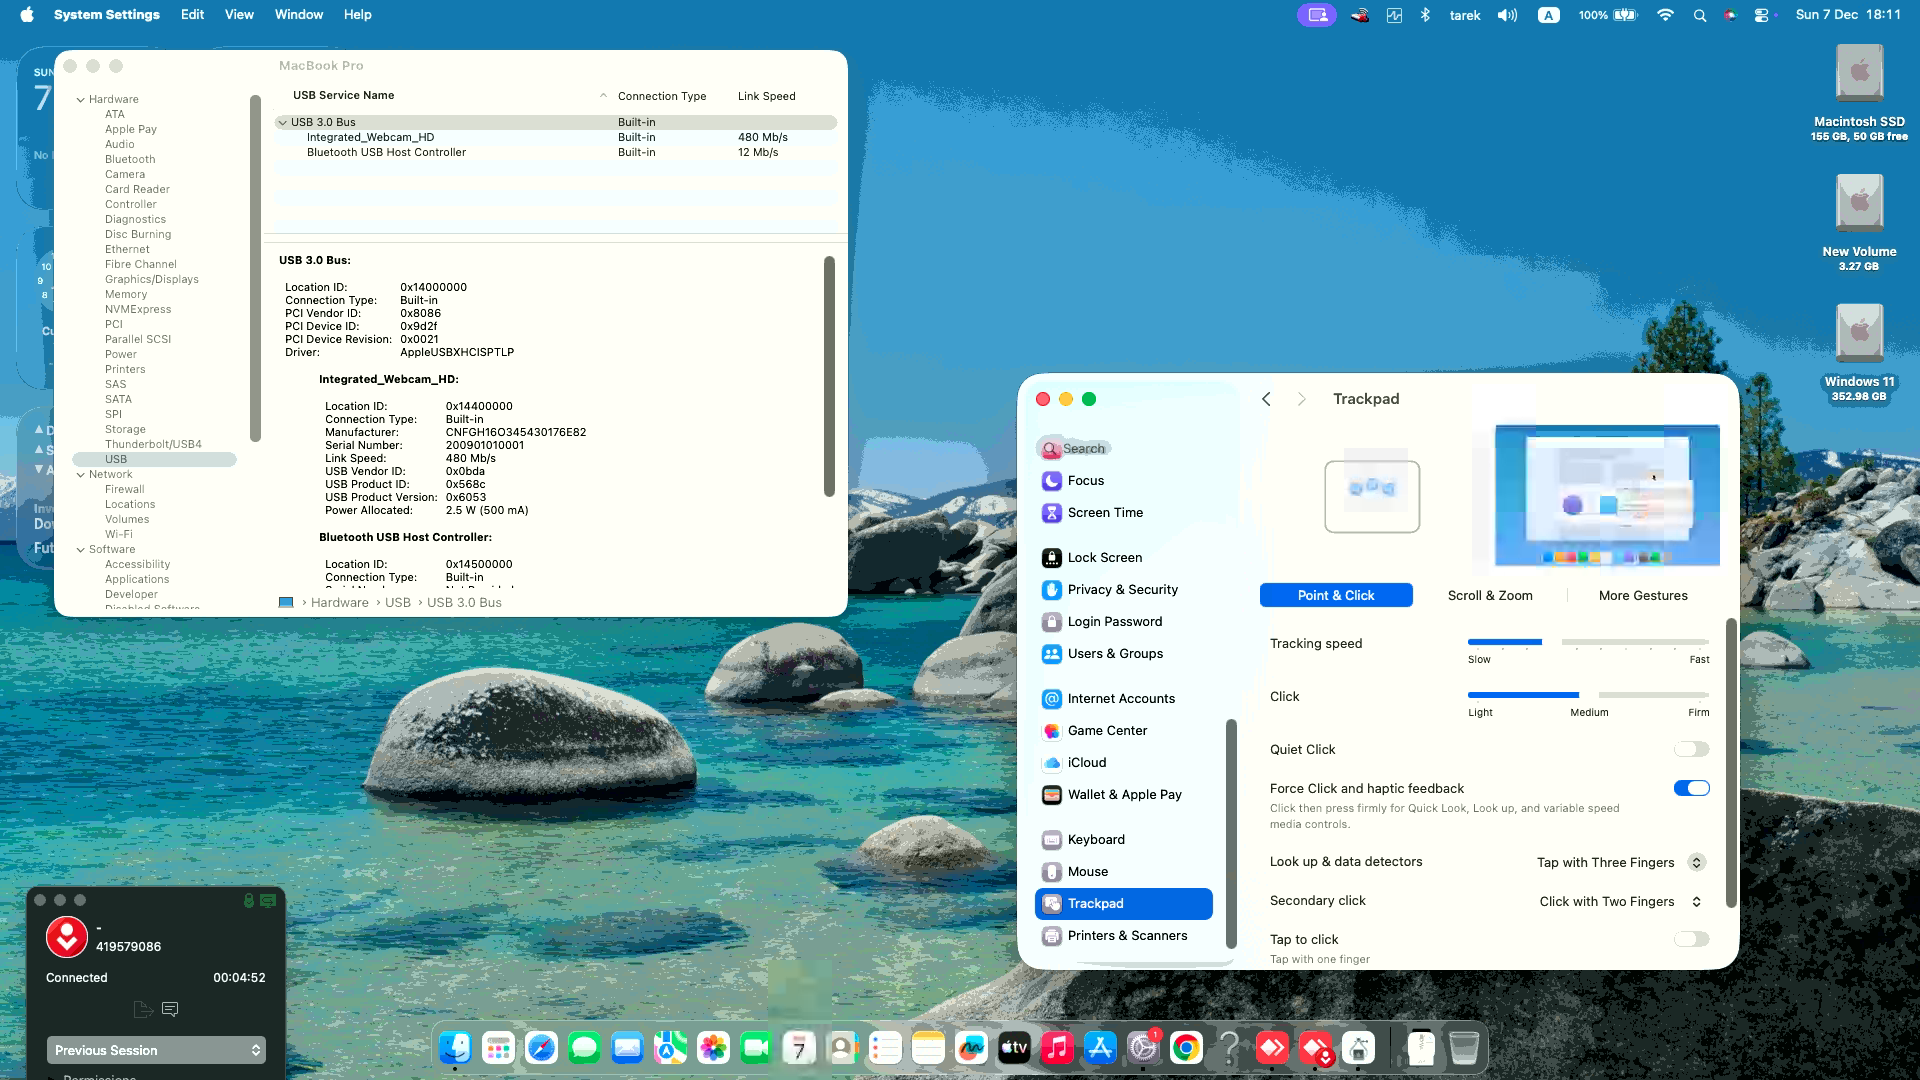Collapse the USB 3.0 Bus row
Viewport: 1920px width, 1080px height.
click(x=283, y=123)
